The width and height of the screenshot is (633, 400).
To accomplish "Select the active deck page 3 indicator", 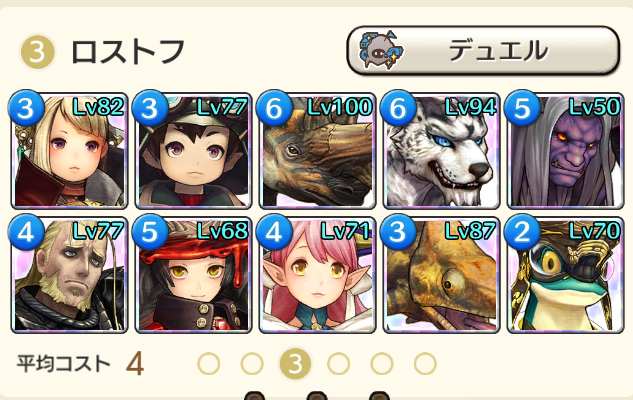I will coord(295,363).
